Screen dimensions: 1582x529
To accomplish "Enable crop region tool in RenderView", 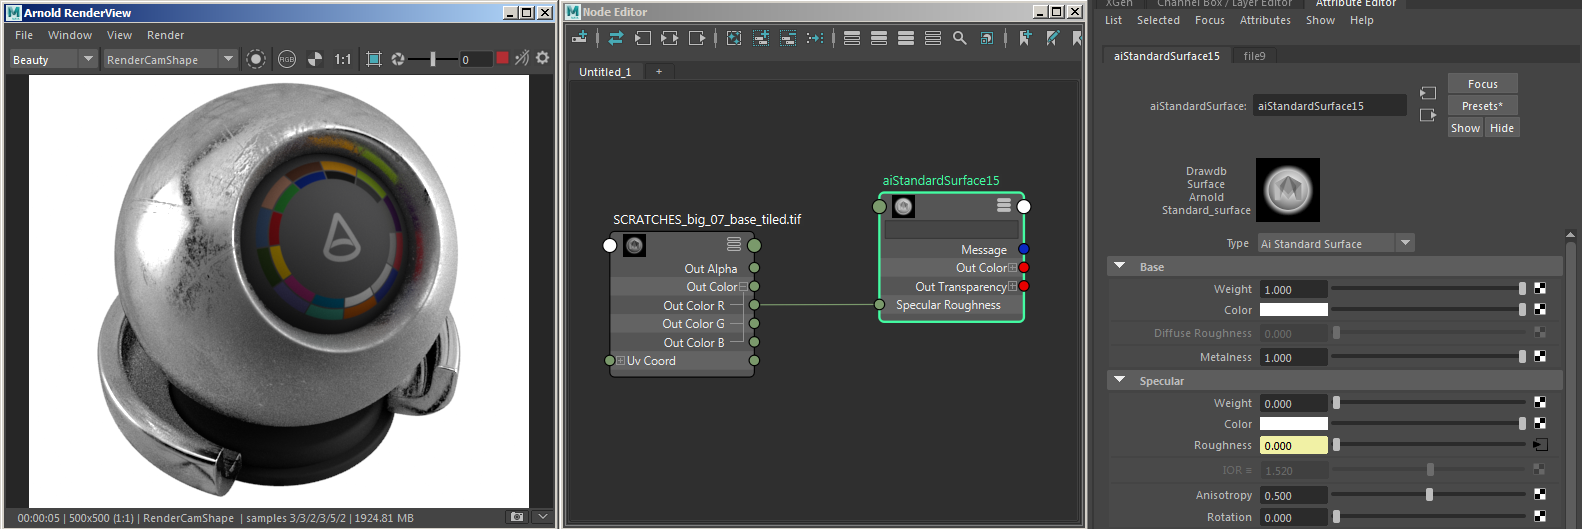I will pyautogui.click(x=374, y=59).
